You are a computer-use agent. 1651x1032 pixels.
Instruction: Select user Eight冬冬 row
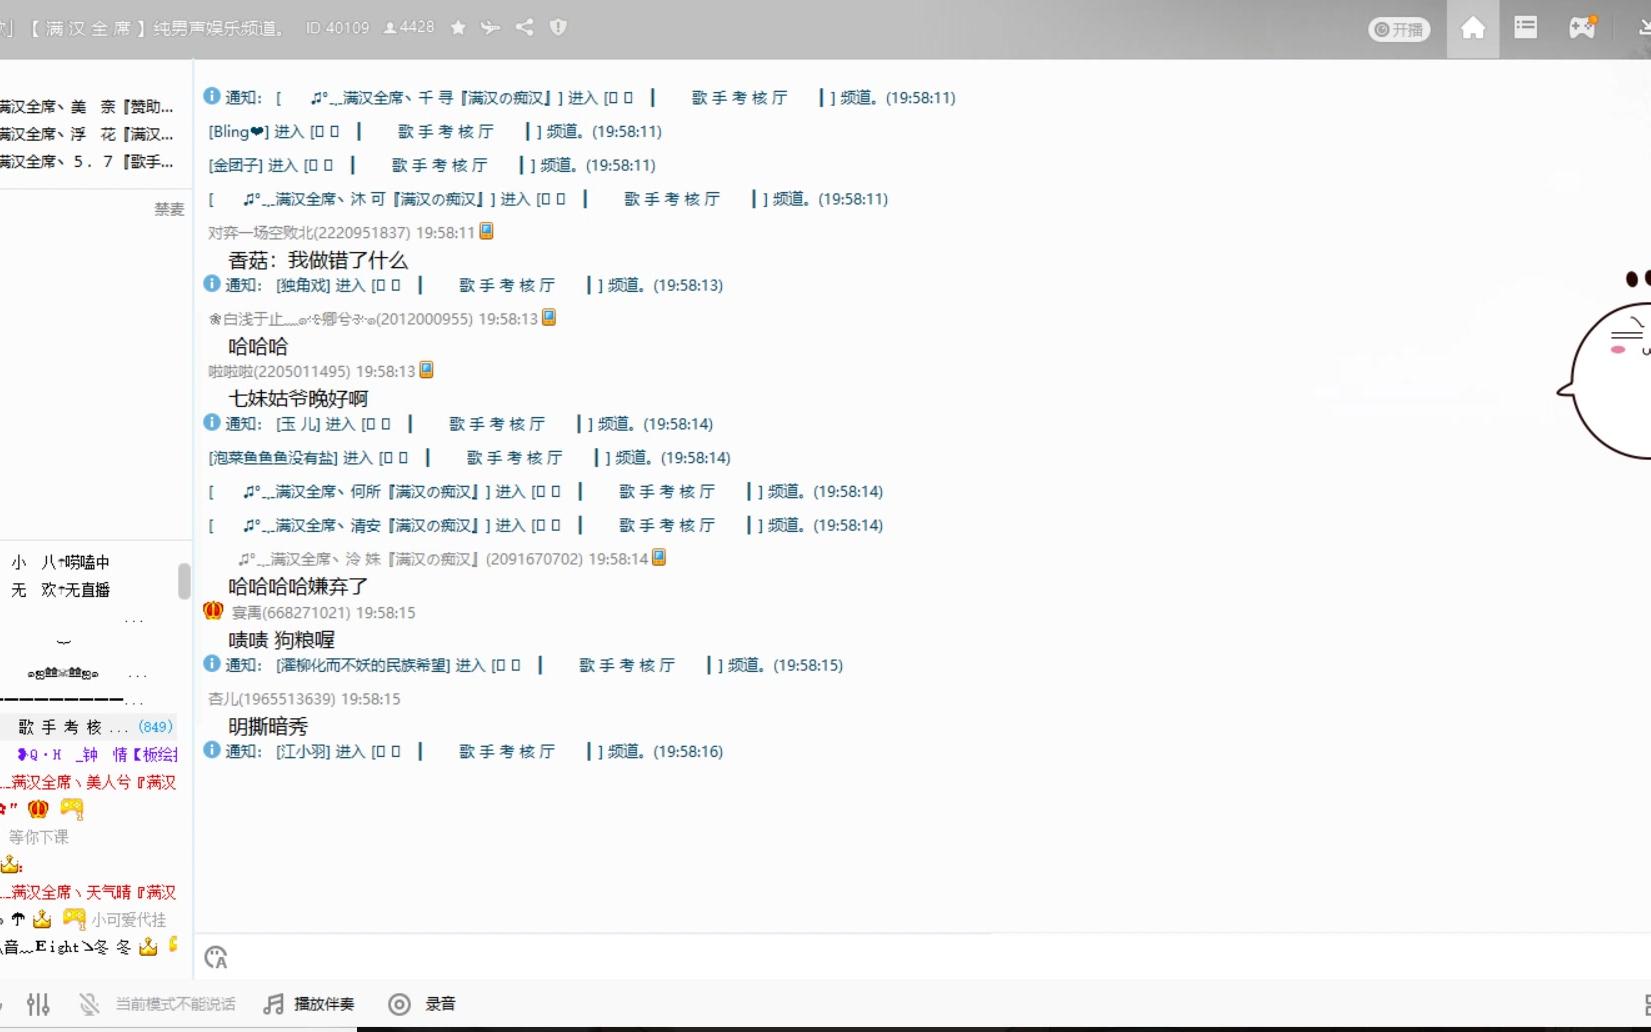pos(90,946)
